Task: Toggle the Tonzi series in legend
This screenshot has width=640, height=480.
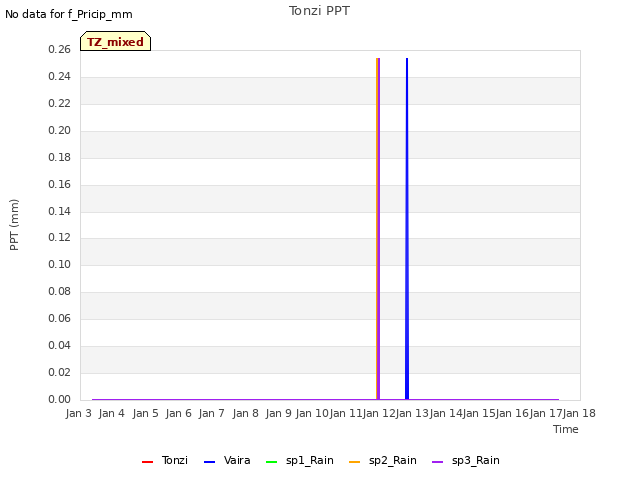Action: [164, 460]
